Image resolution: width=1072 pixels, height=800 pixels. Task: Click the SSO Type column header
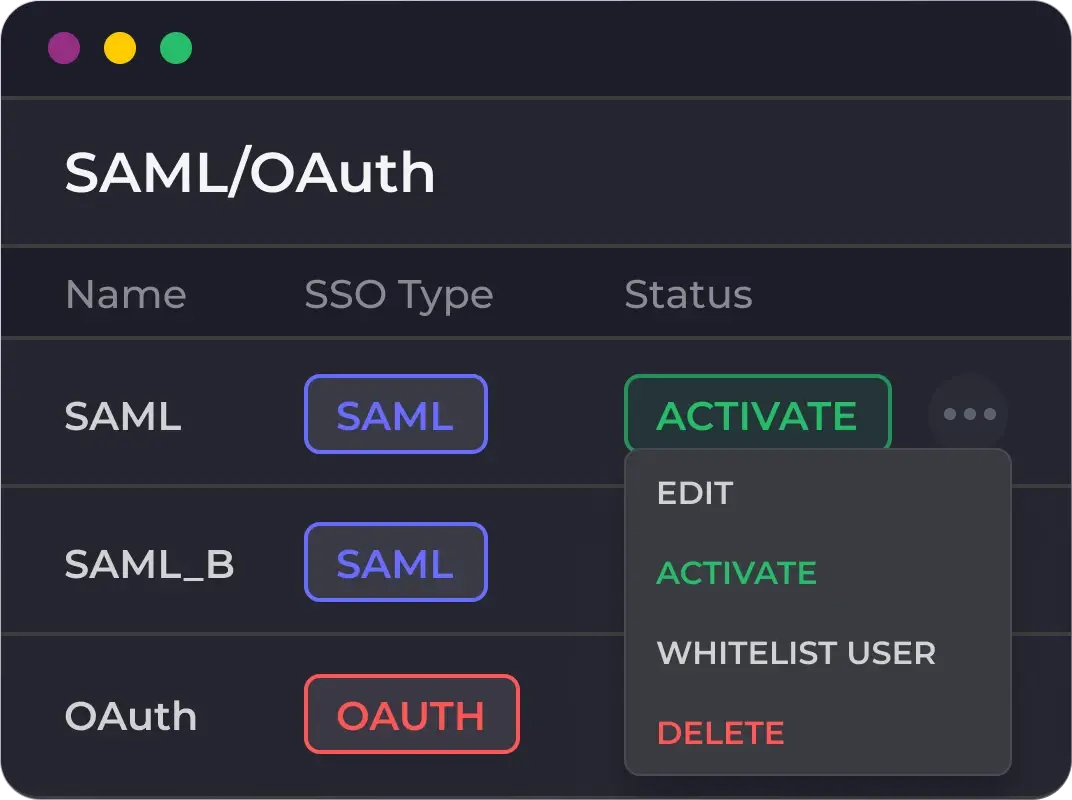(398, 294)
